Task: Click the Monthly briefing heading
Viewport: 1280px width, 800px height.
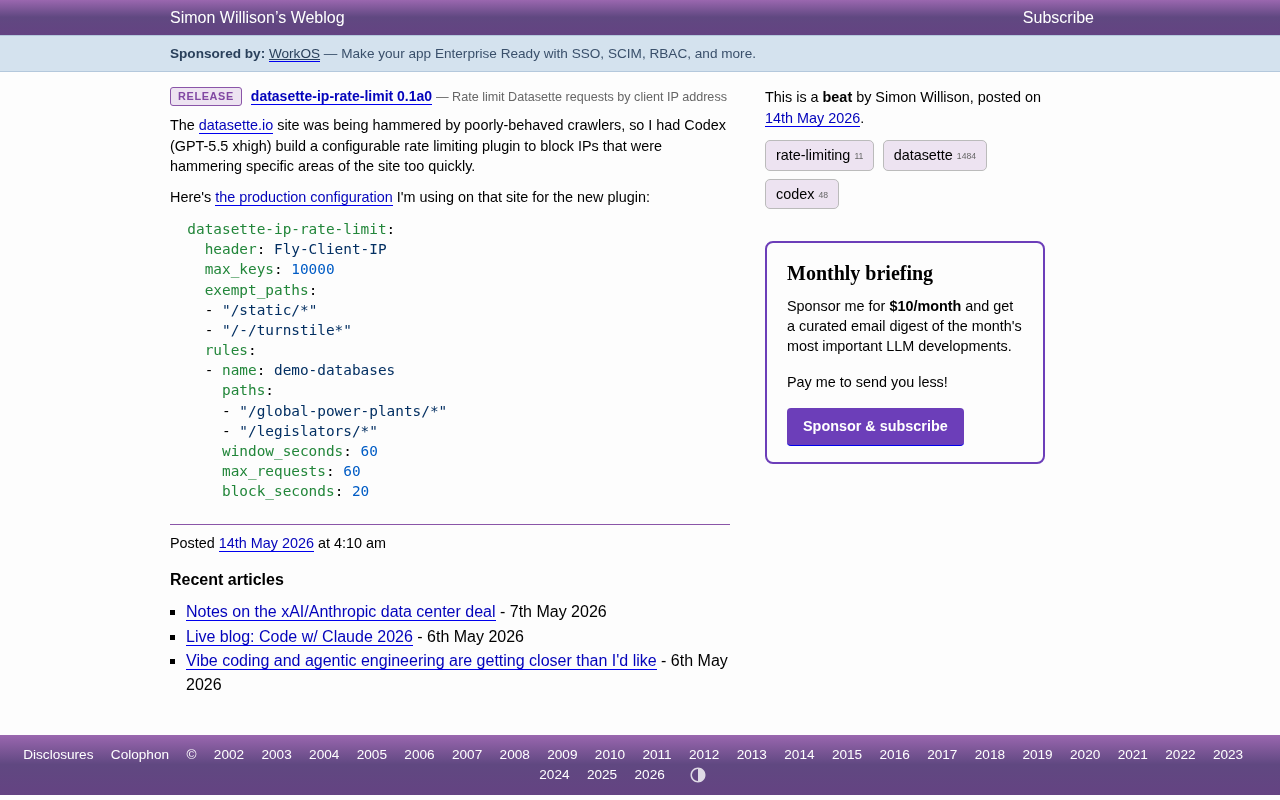Action: 860,273
